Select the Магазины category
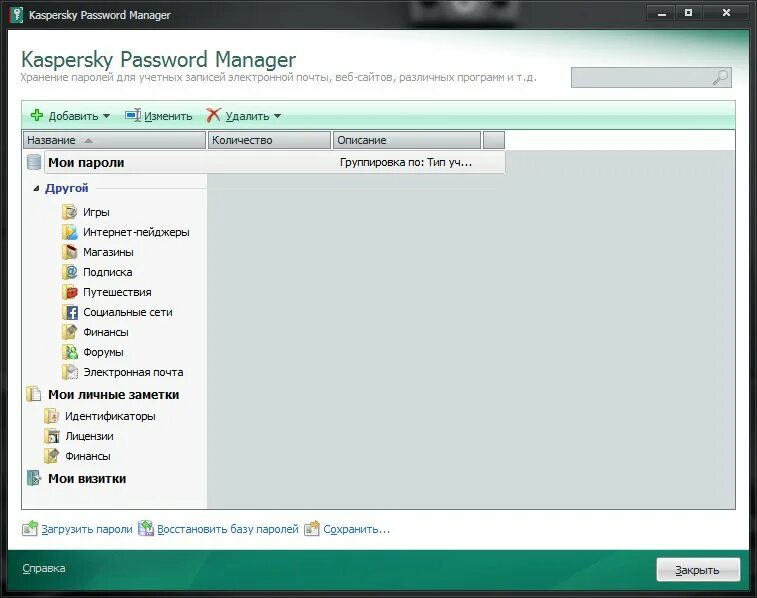 click(x=108, y=252)
